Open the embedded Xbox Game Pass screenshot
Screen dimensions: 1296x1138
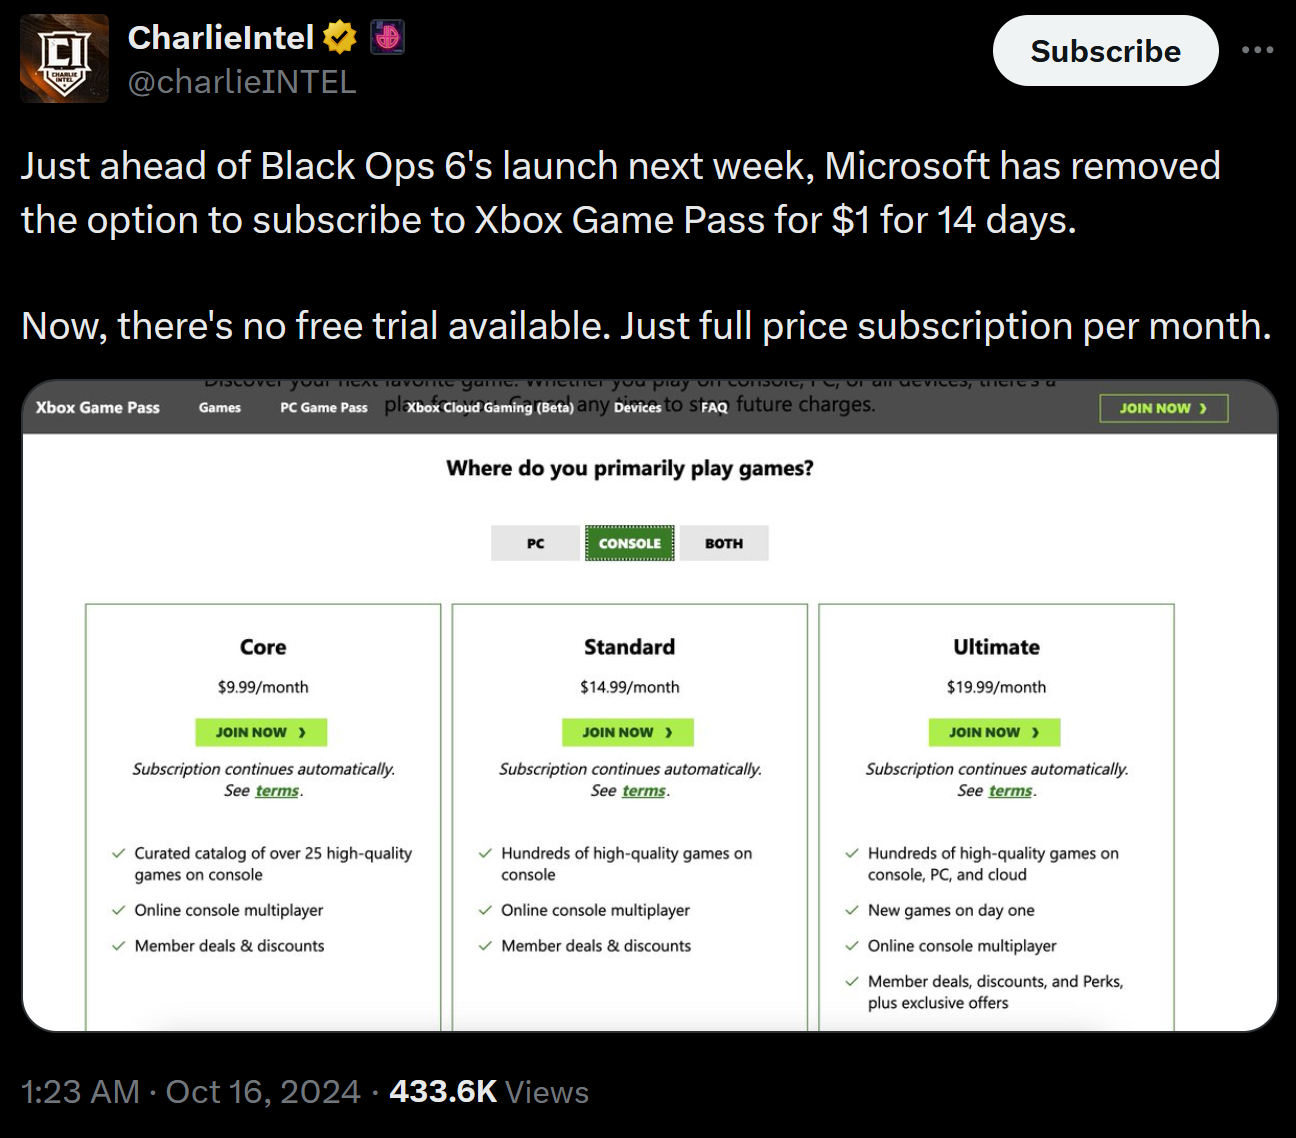pyautogui.click(x=650, y=705)
